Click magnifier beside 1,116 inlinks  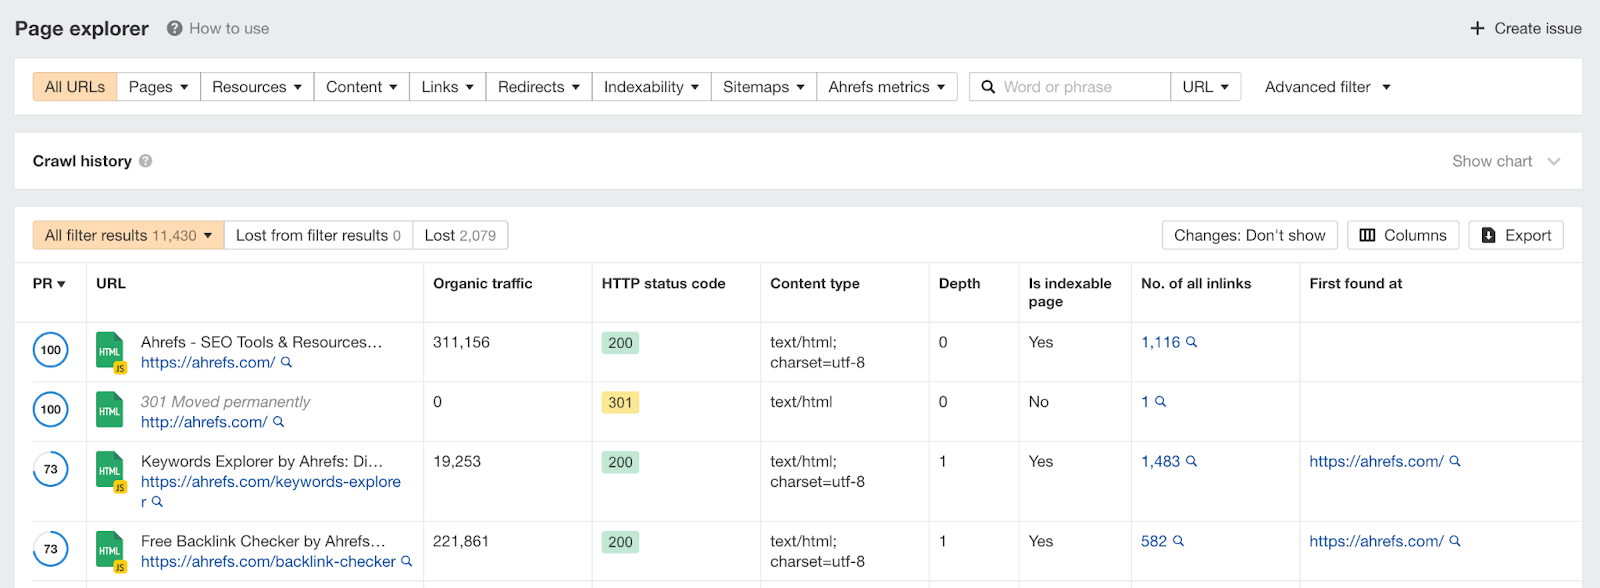click(1191, 342)
